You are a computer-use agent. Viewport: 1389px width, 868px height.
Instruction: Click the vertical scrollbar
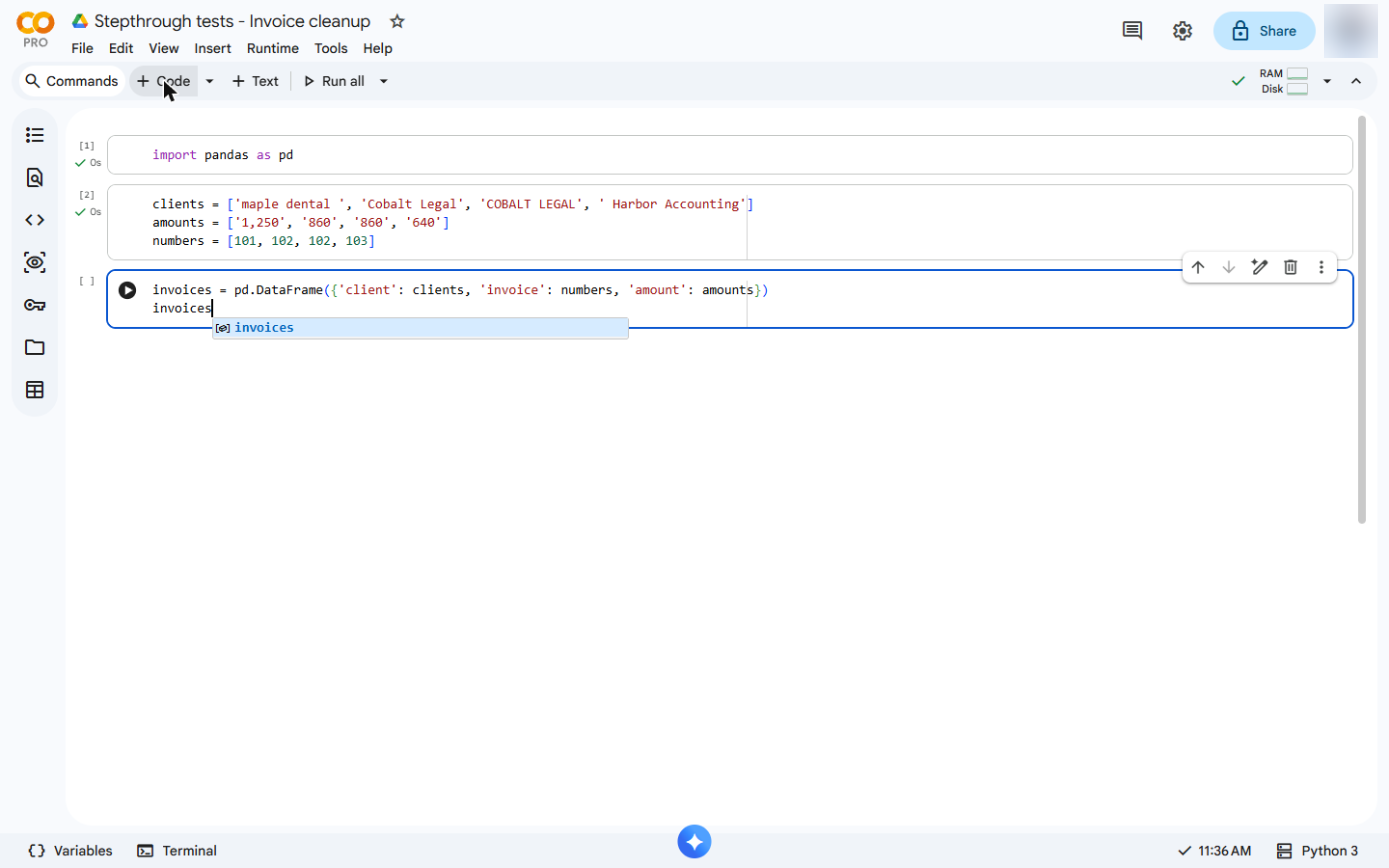1361,320
